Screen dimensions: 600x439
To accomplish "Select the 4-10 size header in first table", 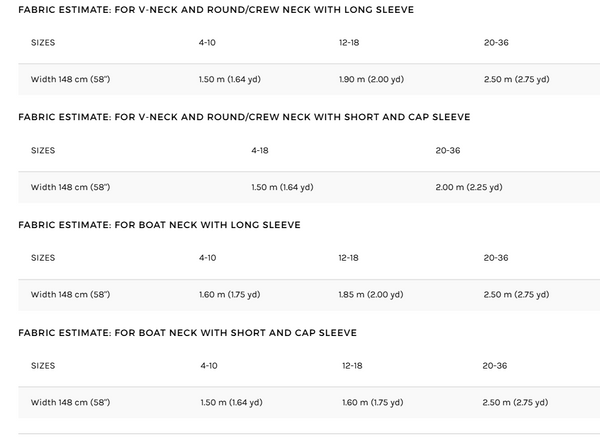I will (207, 42).
